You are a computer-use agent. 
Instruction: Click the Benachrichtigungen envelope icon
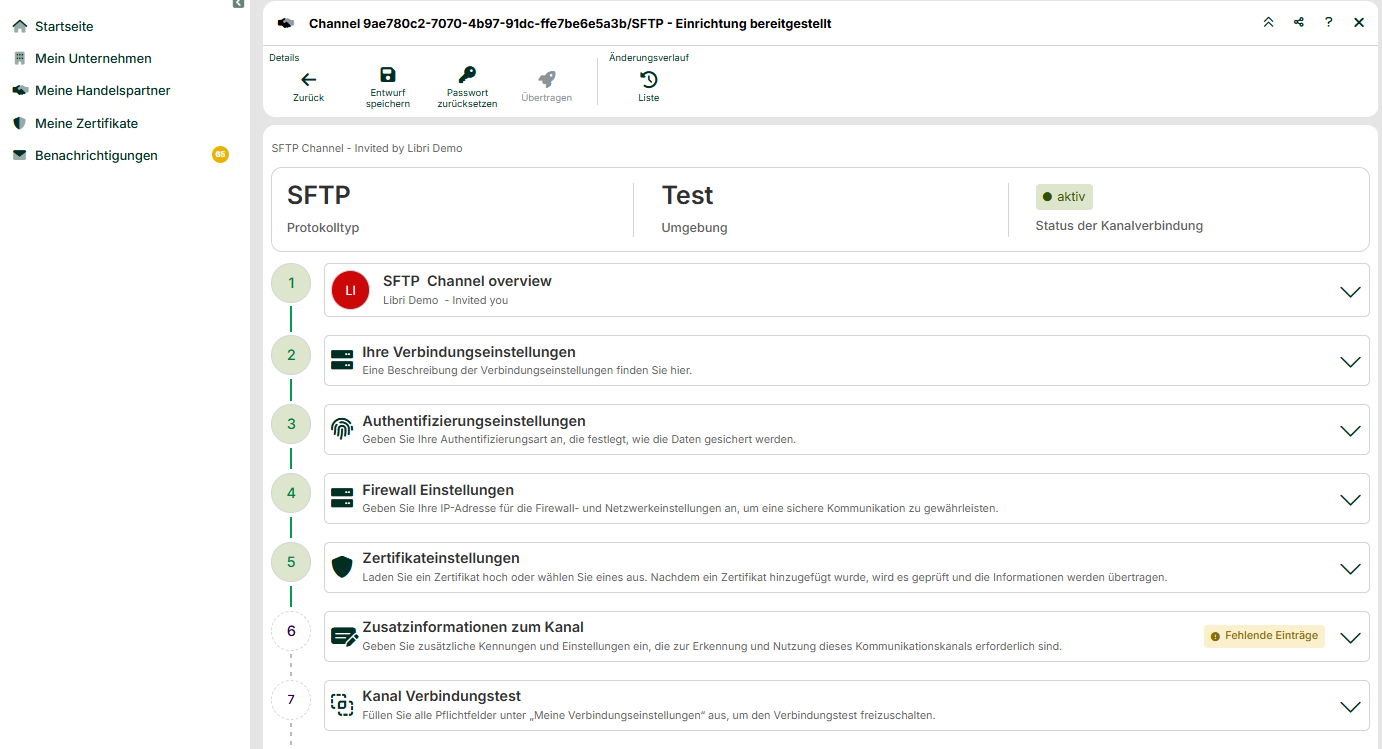19,155
